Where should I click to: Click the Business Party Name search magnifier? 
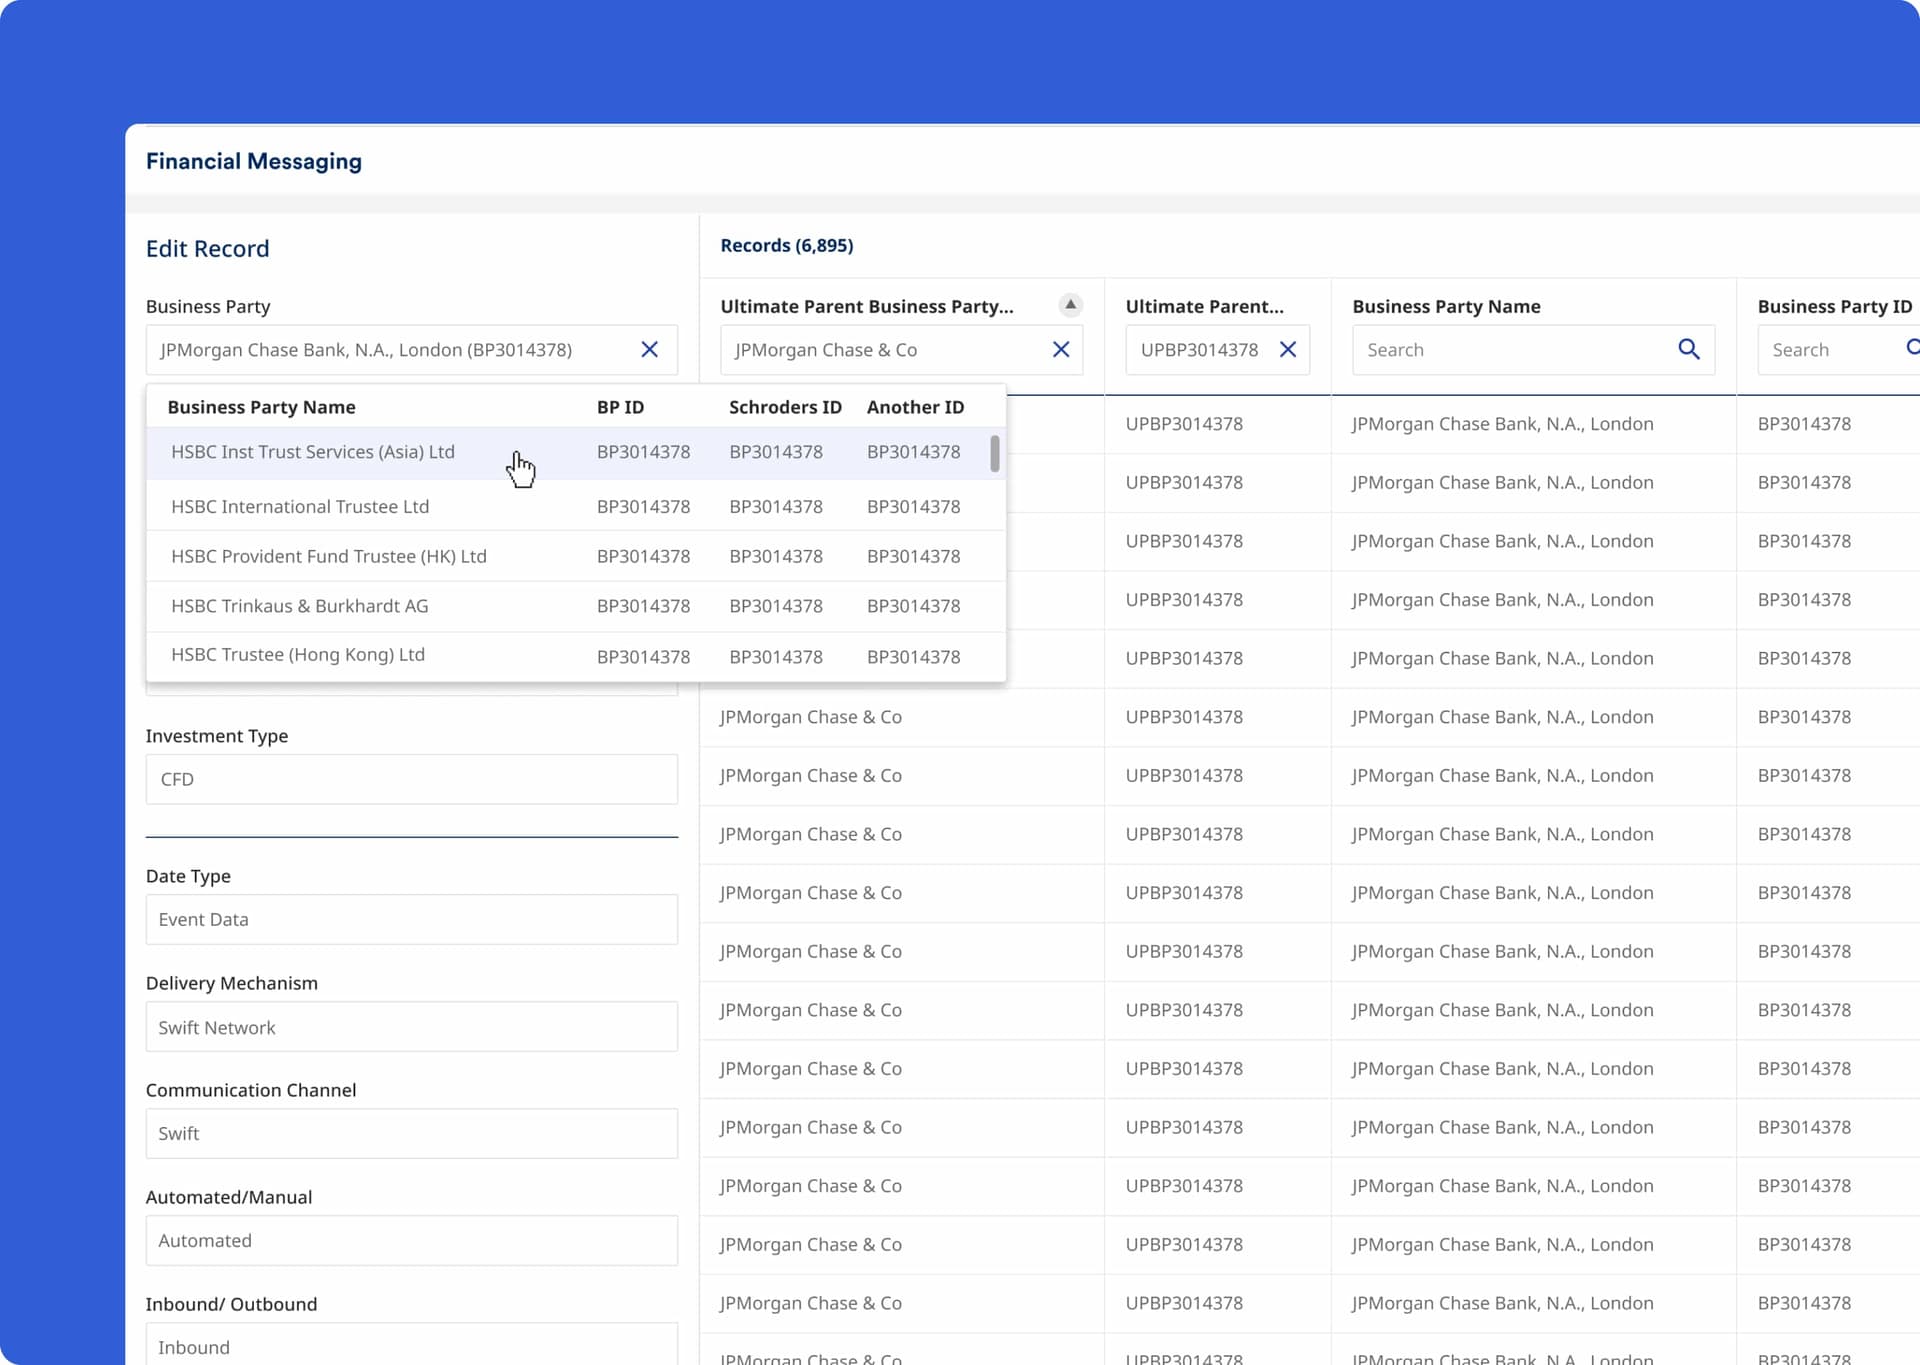[x=1688, y=349]
